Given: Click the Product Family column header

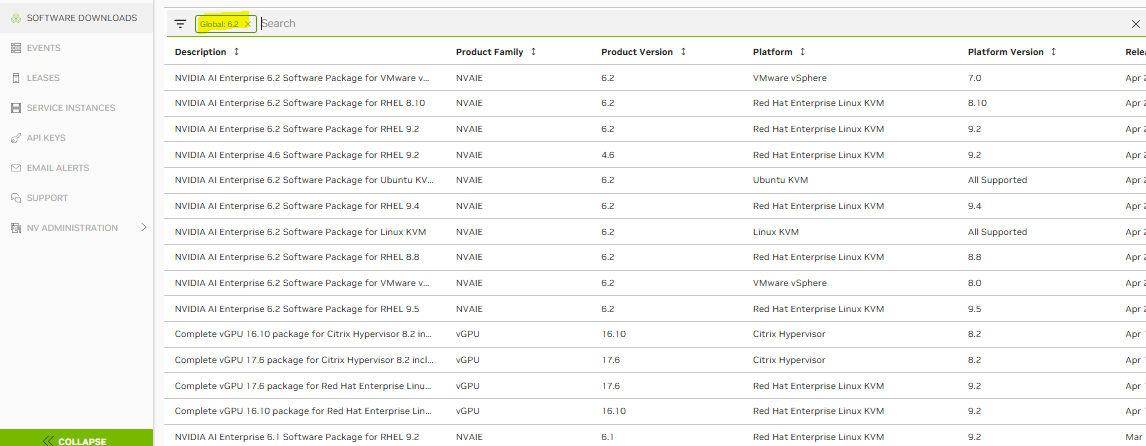Looking at the screenshot, I should [490, 52].
